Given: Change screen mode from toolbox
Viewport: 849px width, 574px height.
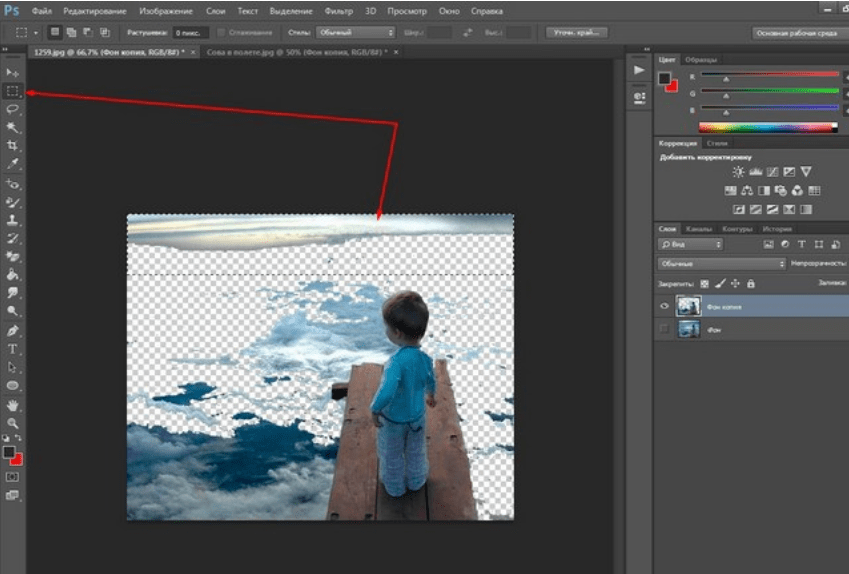Looking at the screenshot, I should pos(12,495).
